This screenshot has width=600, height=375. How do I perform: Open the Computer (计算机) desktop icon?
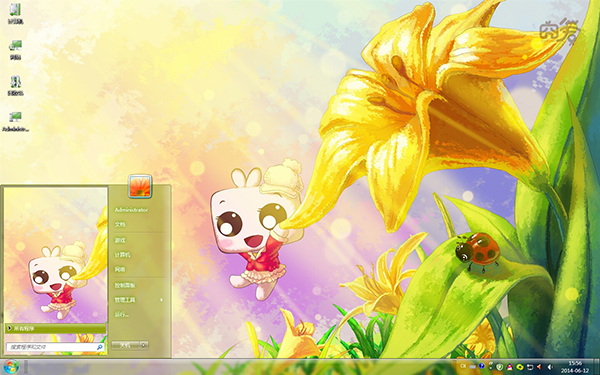15,13
